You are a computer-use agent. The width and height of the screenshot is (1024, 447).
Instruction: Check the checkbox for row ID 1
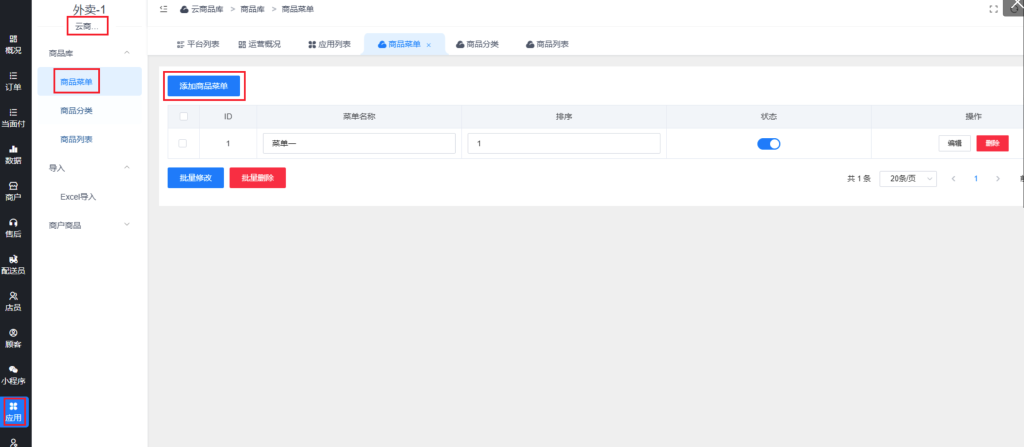coord(182,144)
